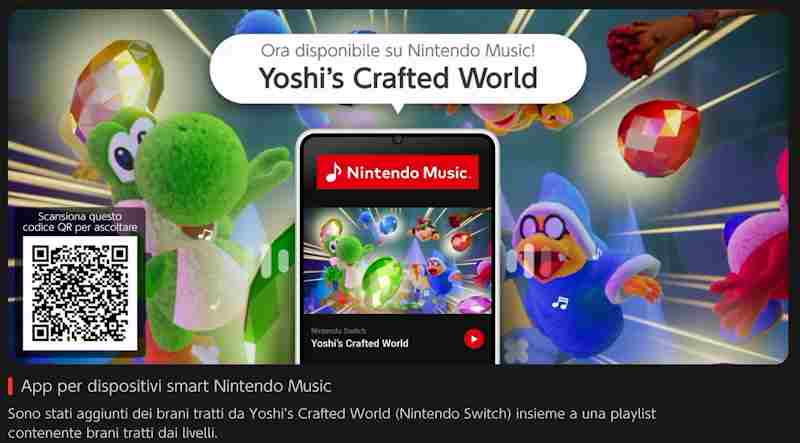Click 'Ora disponibile su Nintendo Music!' text
The image size is (800, 443).
tap(398, 50)
